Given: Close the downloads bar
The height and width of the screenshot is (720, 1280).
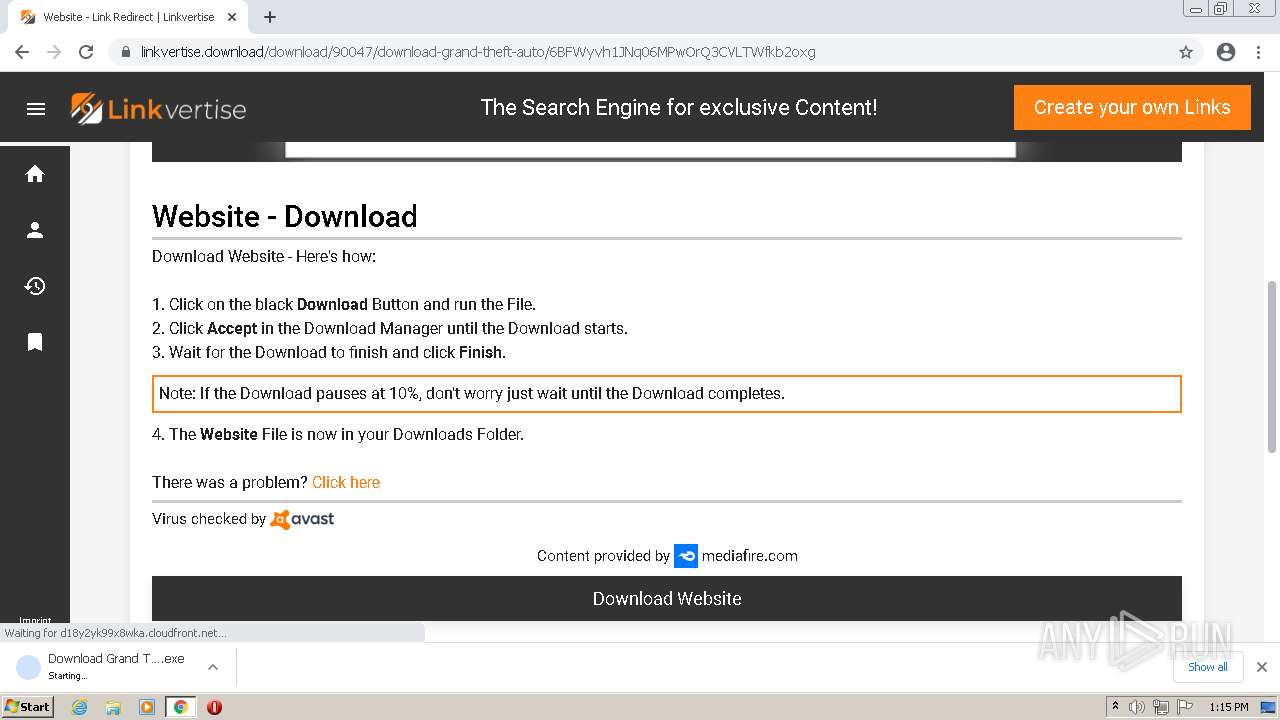Looking at the screenshot, I should coord(1262,667).
